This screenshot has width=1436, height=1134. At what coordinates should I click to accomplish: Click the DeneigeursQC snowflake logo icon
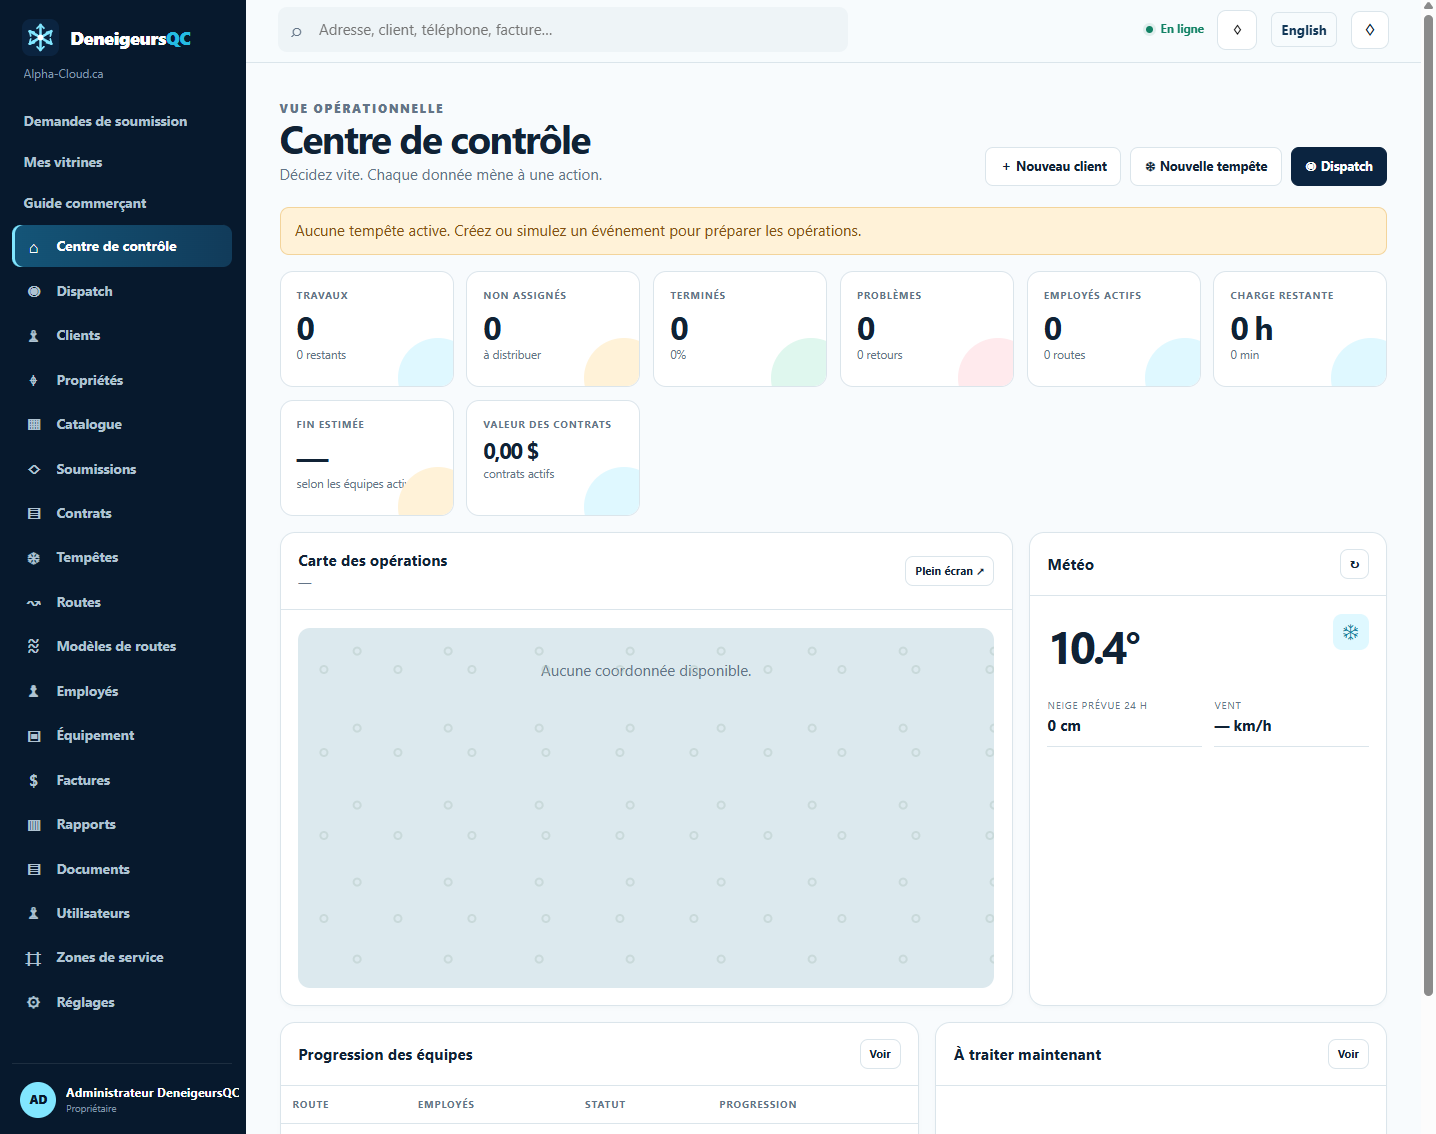click(x=40, y=38)
